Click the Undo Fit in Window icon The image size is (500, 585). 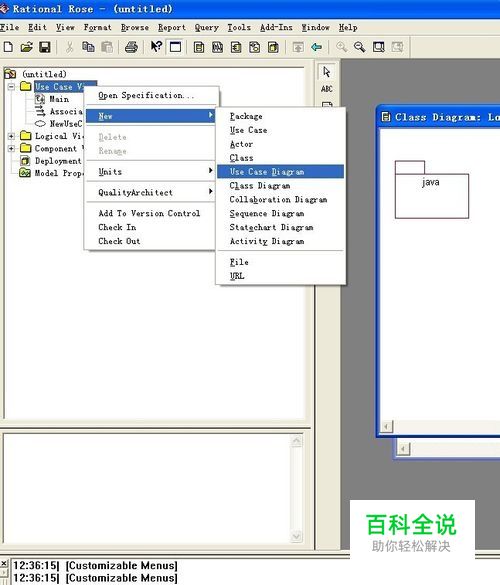tap(397, 47)
